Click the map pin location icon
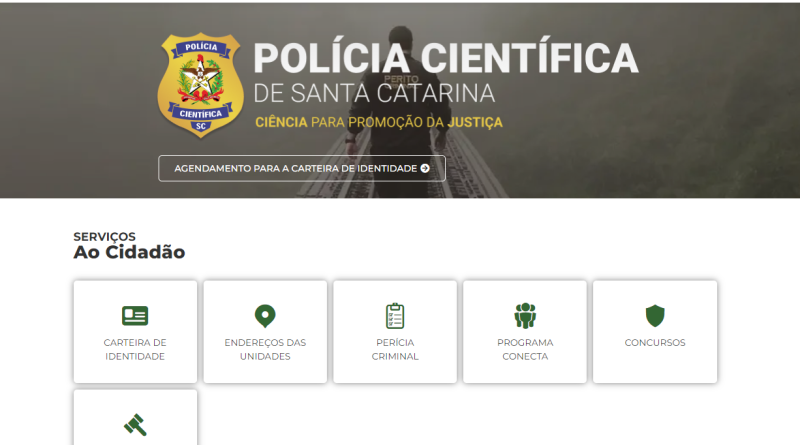Screen dimensions: 800x445 [265, 316]
